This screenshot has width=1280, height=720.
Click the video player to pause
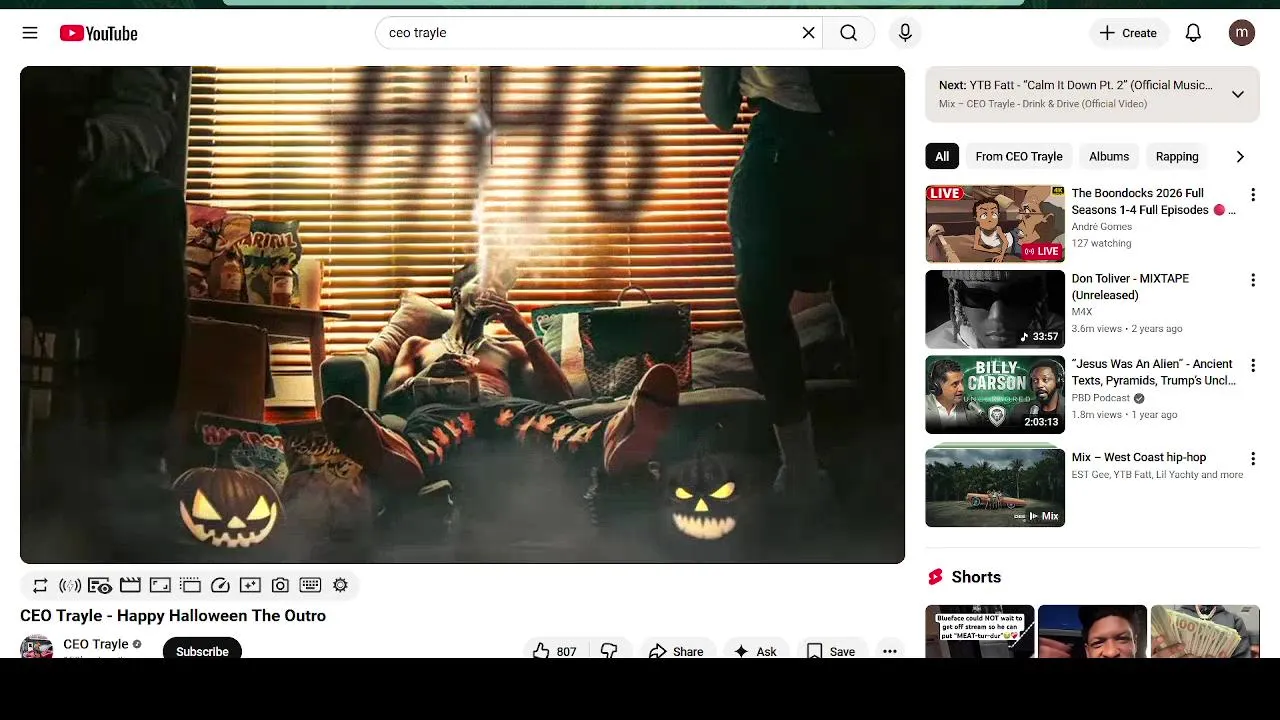pos(462,315)
